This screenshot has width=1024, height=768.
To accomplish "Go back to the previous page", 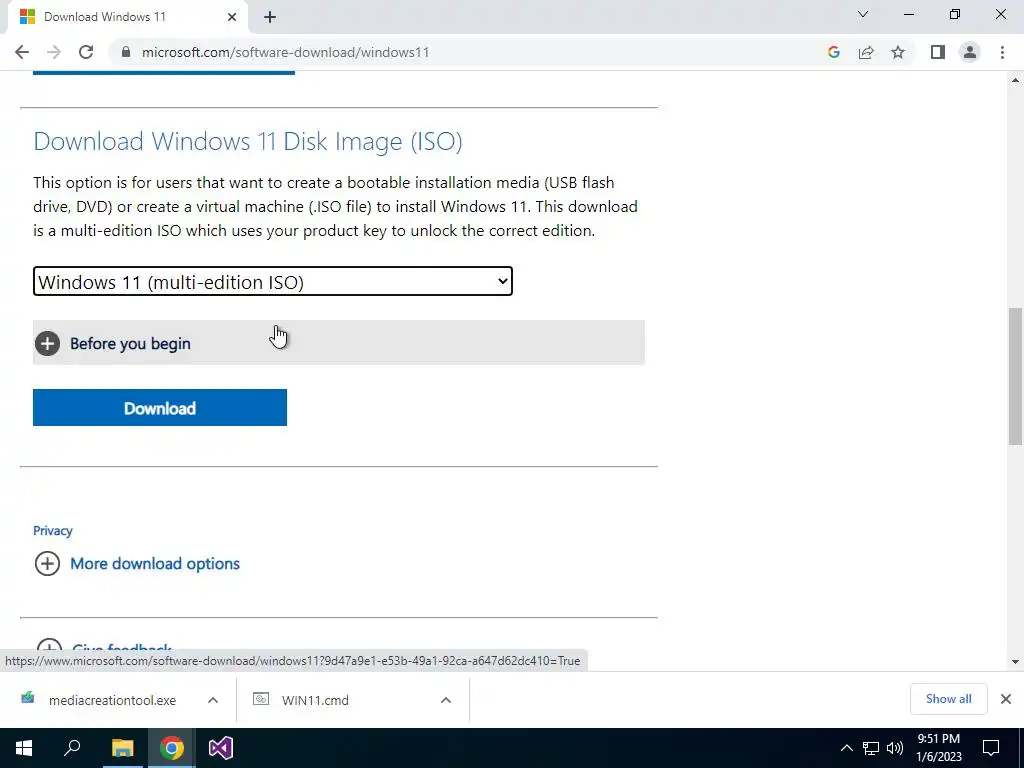I will tap(22, 52).
